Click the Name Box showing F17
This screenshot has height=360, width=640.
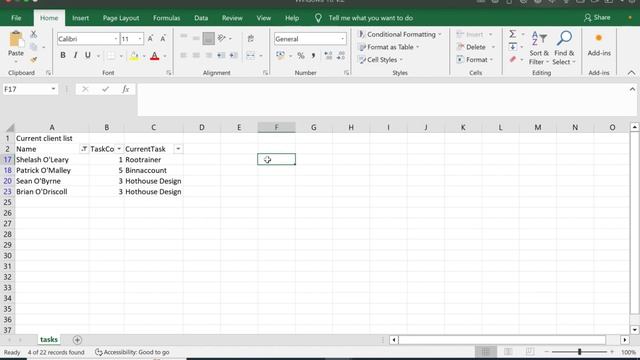coord(26,89)
